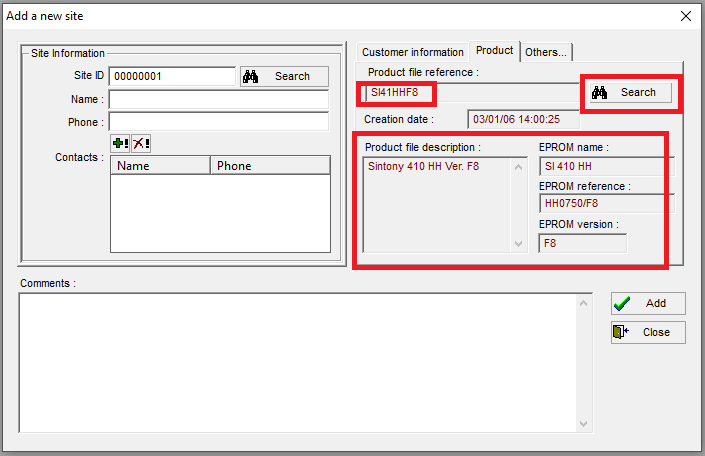The image size is (705, 456).
Task: Click the EPROM reference field HH0750/F8
Action: [606, 204]
